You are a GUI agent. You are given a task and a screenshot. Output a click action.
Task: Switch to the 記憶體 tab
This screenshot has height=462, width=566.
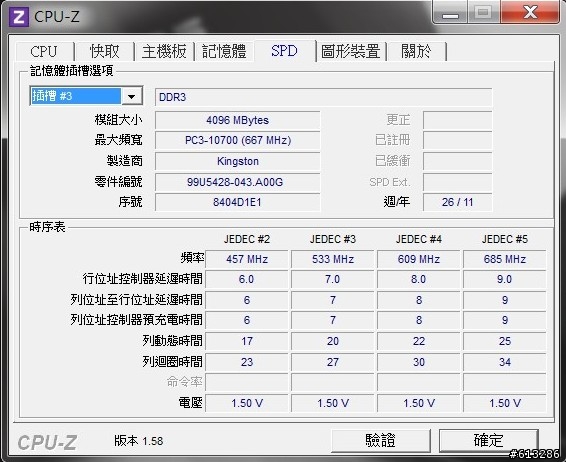[x=224, y=52]
